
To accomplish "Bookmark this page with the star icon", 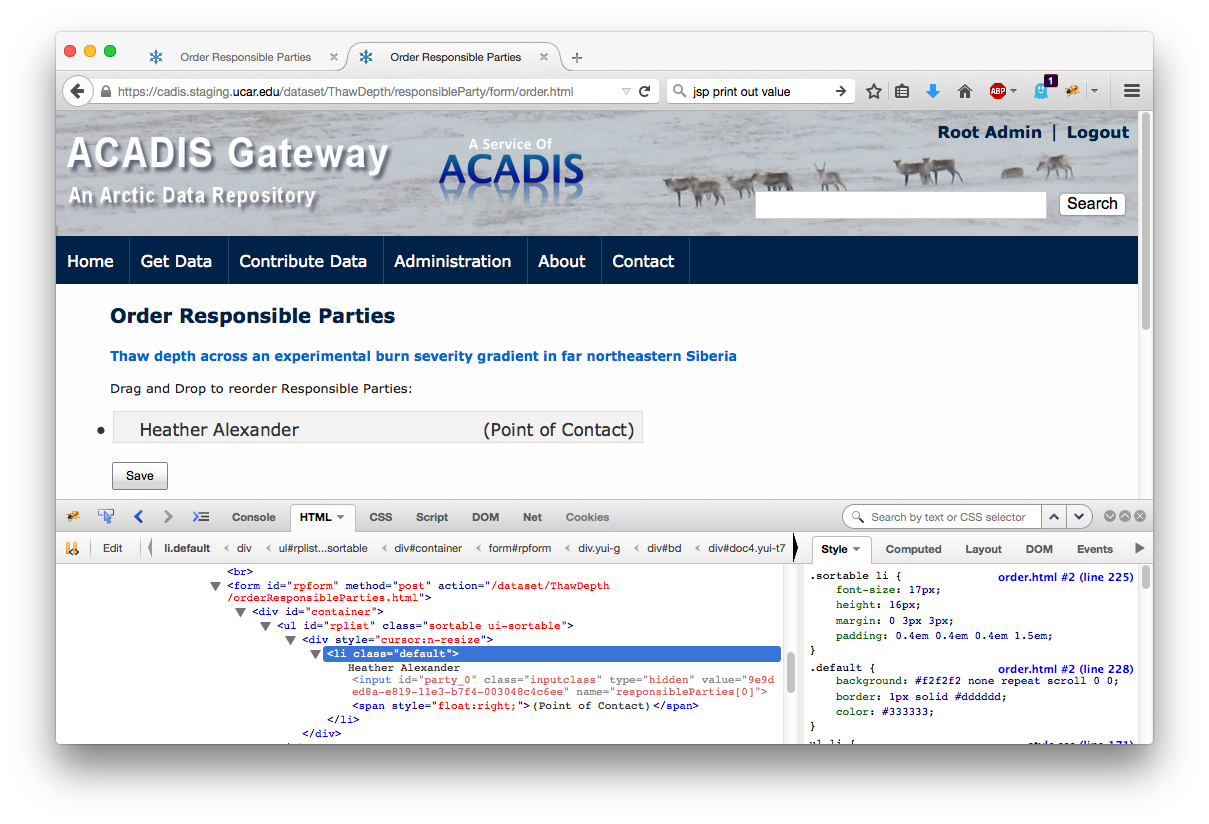I will pos(874,91).
